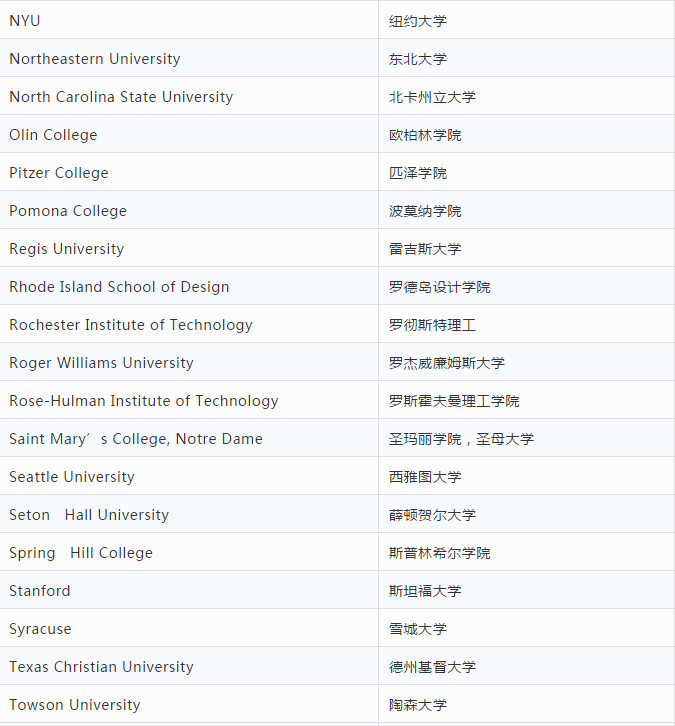Select the Texas Christian University cell

pos(101,667)
